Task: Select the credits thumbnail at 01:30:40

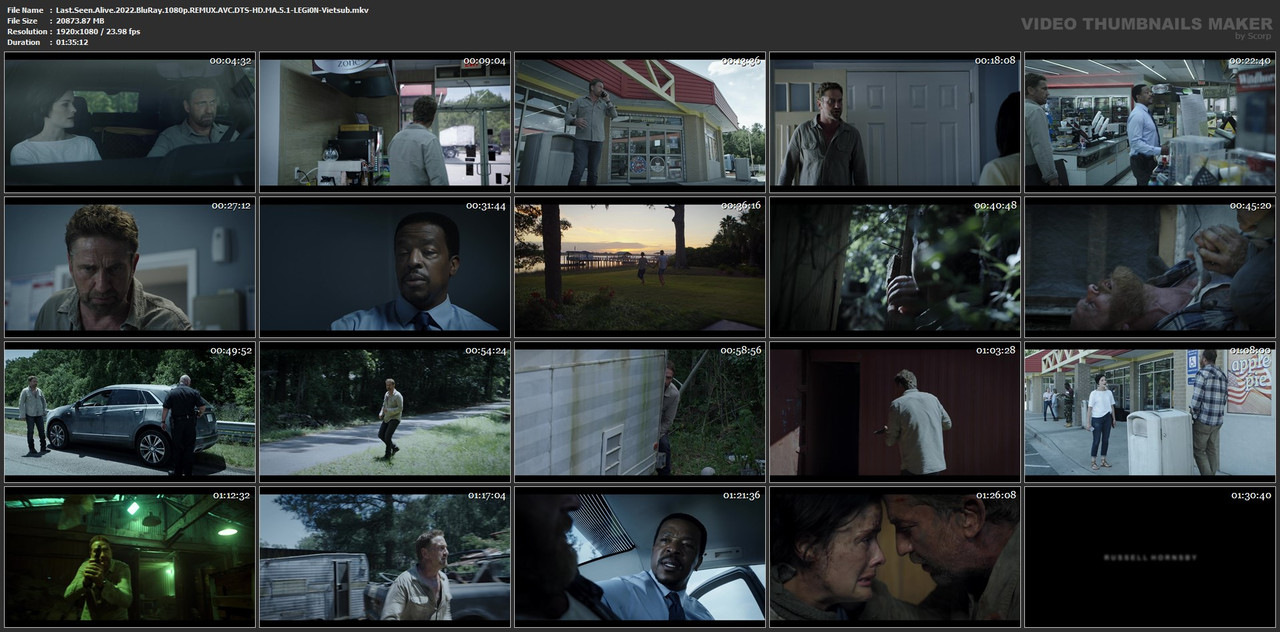Action: (x=1150, y=557)
